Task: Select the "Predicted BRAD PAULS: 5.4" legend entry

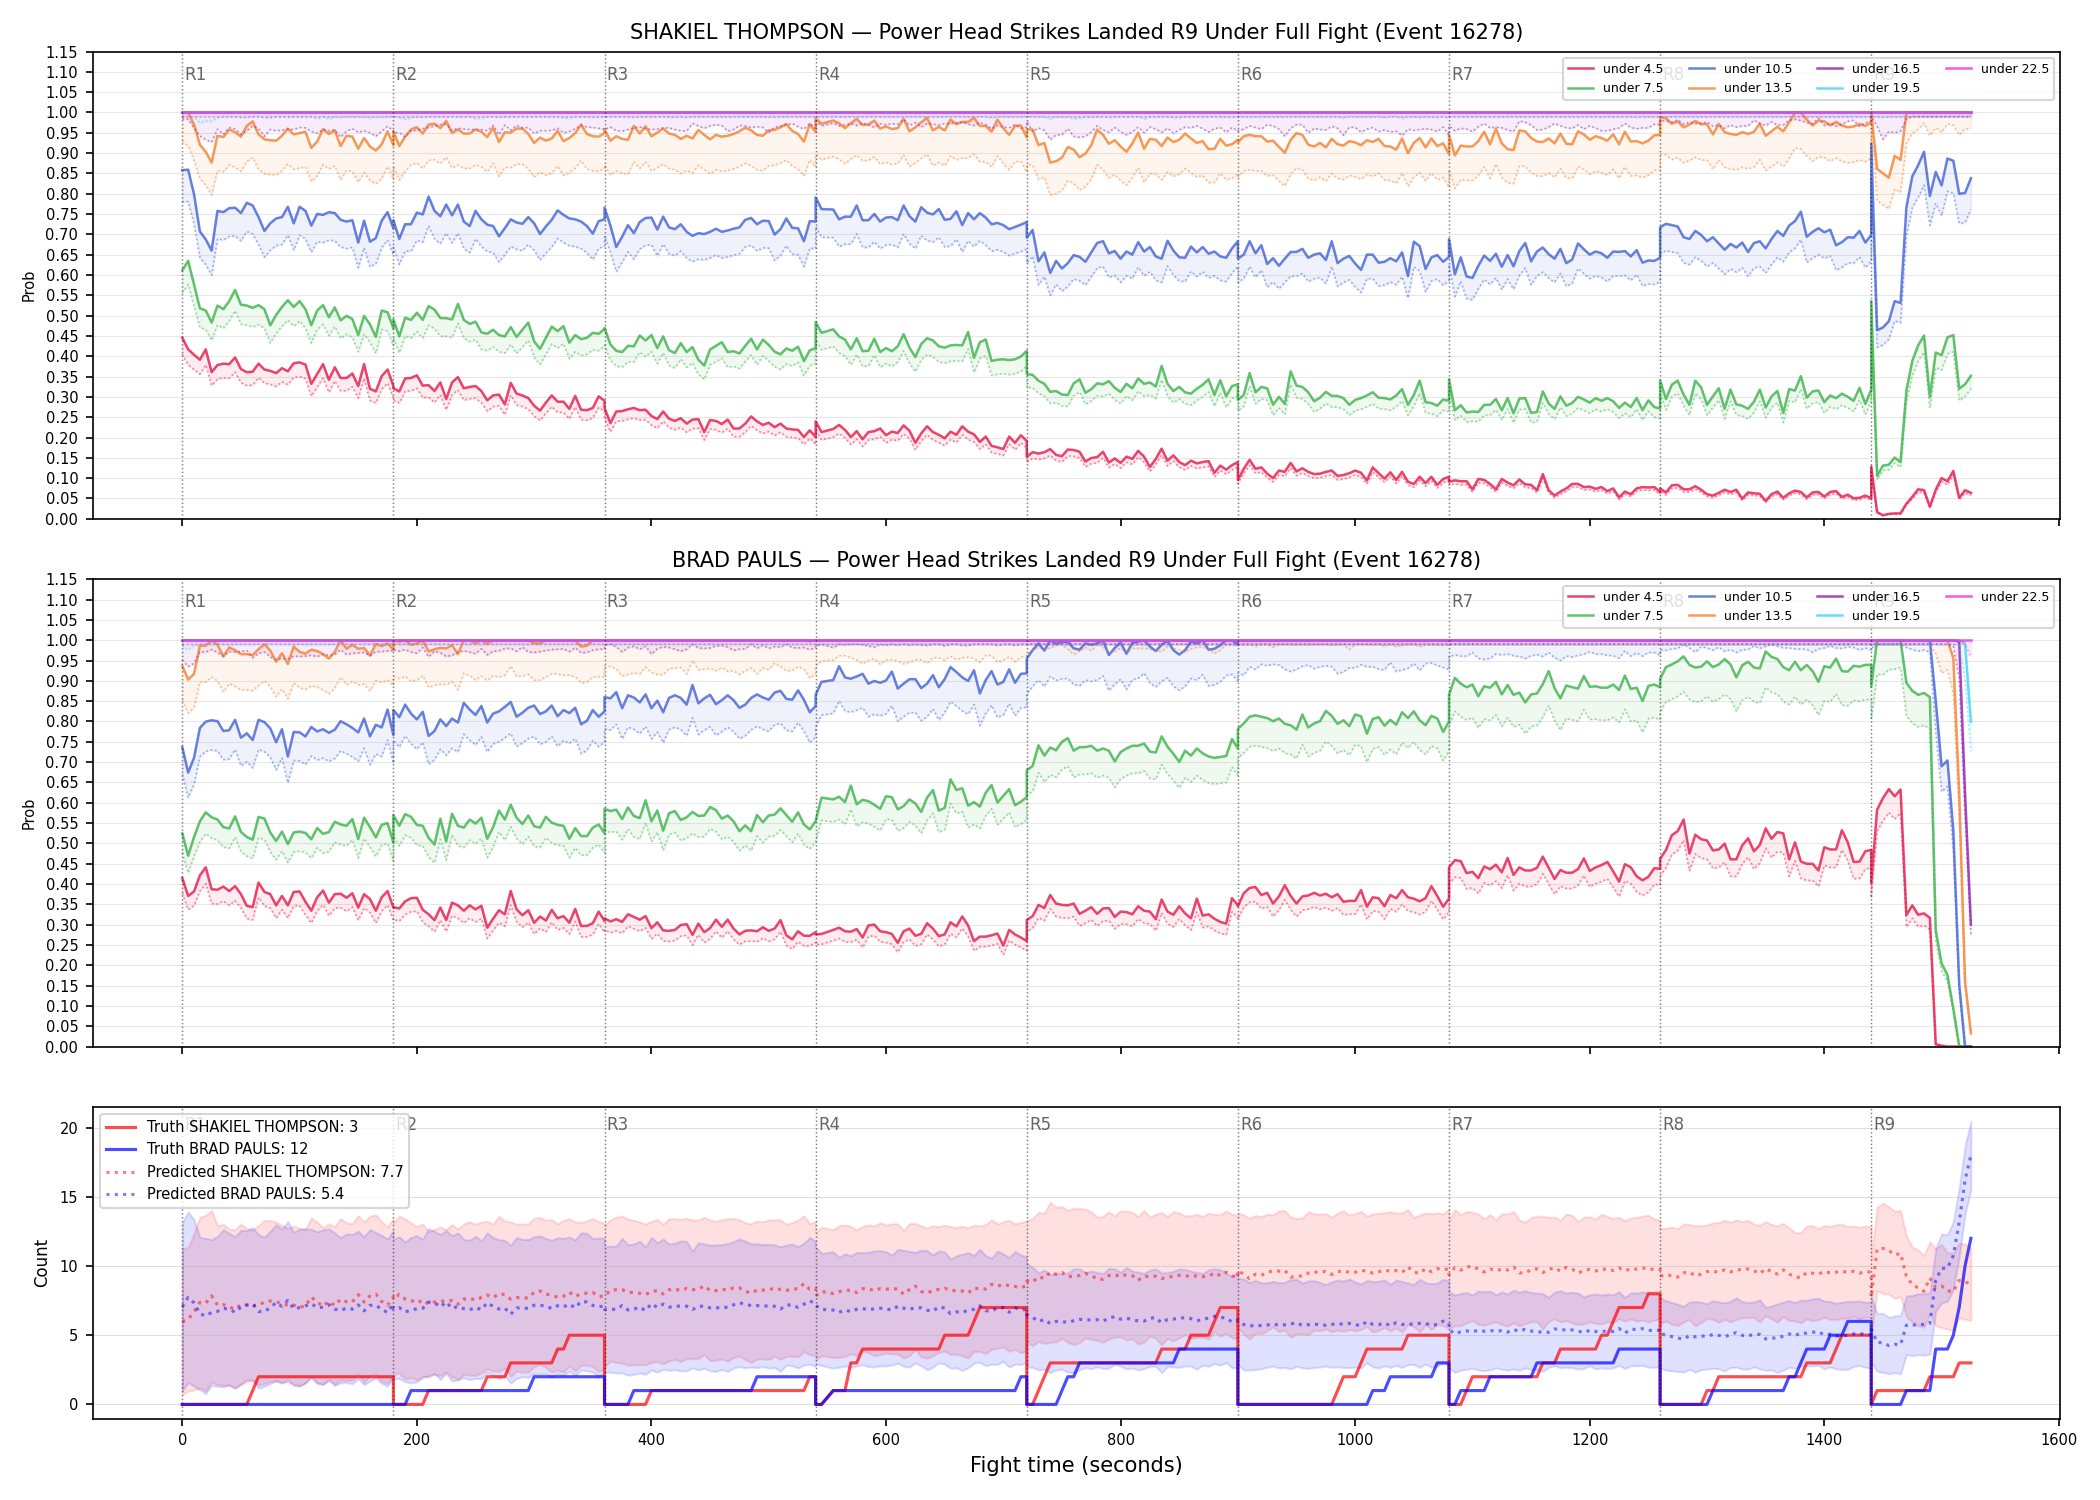Action: [x=224, y=1193]
